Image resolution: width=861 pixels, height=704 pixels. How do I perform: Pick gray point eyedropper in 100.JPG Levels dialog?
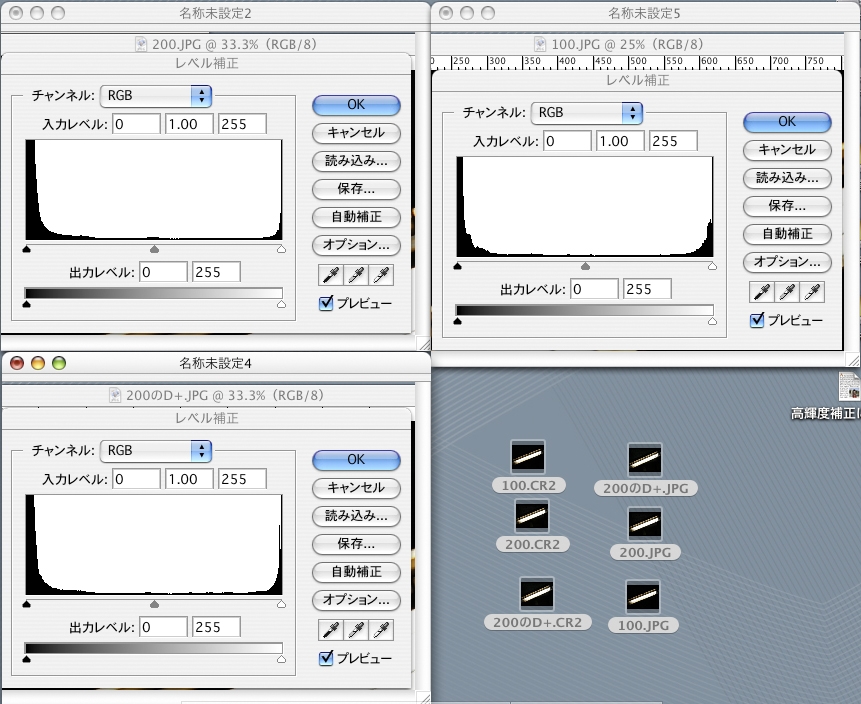[787, 292]
